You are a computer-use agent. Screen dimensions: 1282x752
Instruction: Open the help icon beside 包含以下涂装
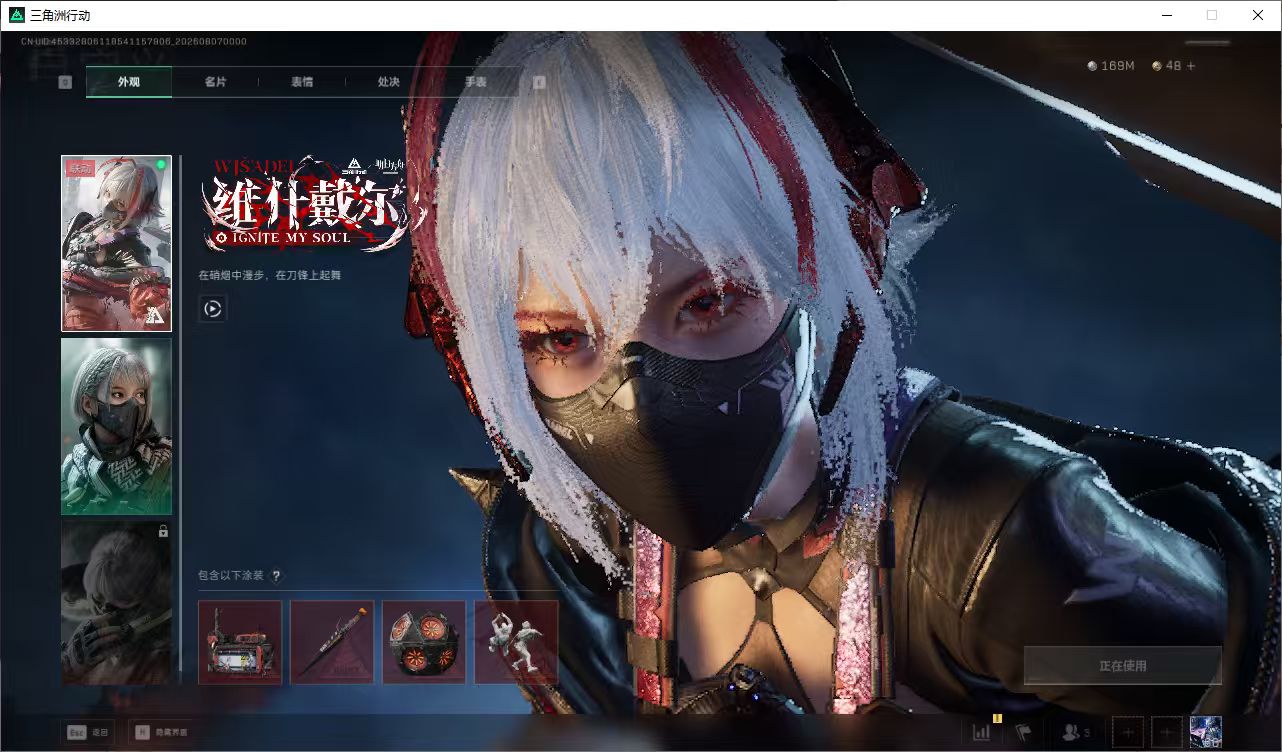click(276, 575)
